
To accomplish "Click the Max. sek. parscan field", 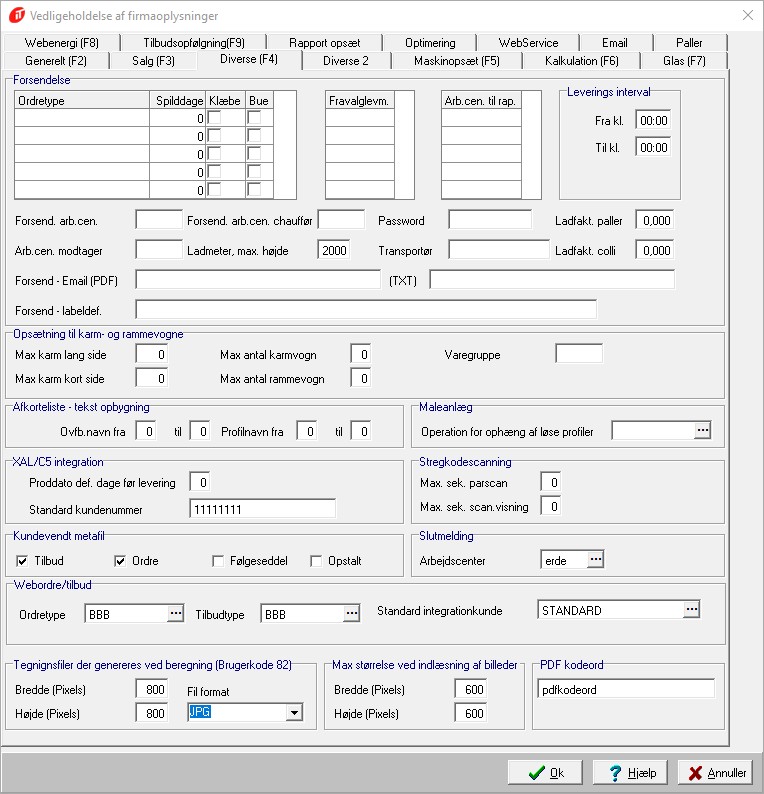I will pyautogui.click(x=550, y=482).
